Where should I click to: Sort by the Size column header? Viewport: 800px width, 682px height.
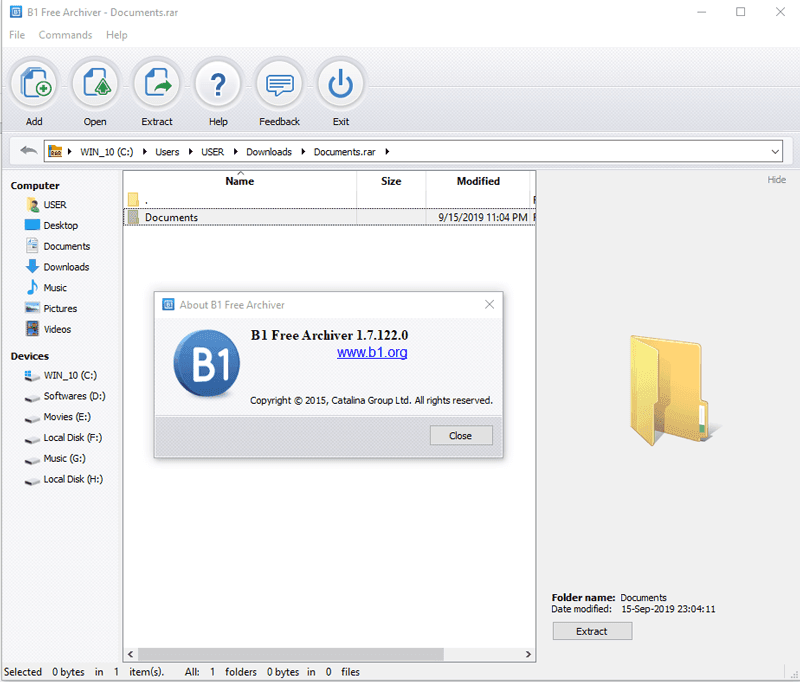point(391,181)
